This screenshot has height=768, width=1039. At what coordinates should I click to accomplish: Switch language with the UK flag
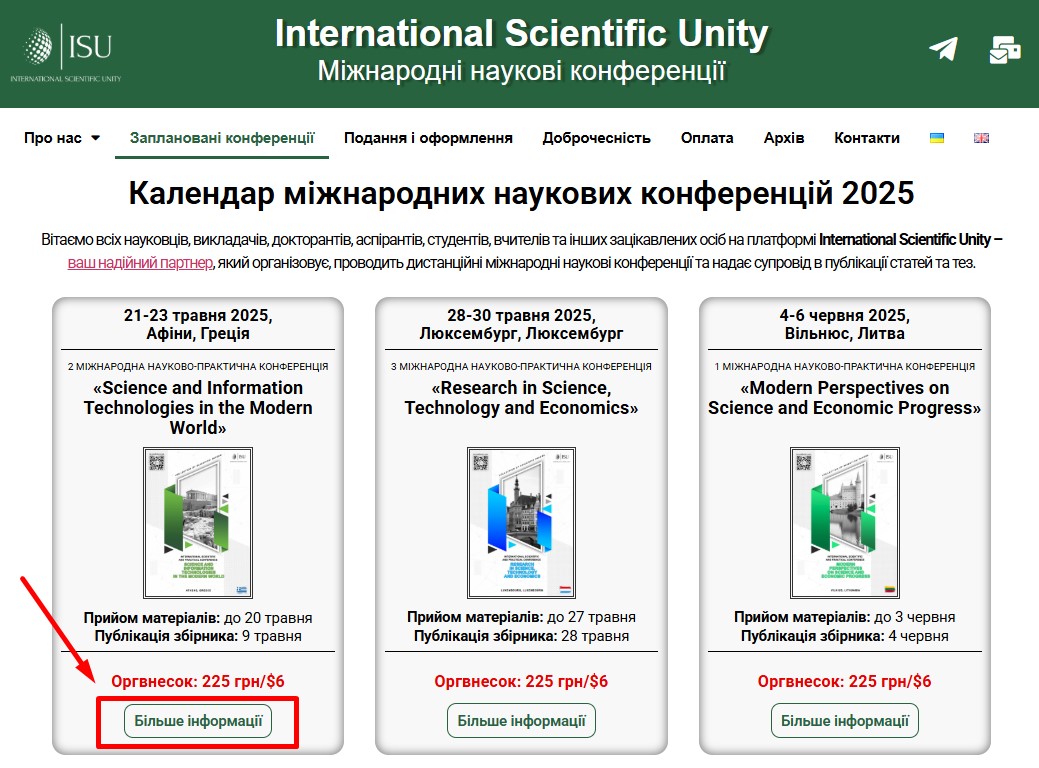pyautogui.click(x=981, y=138)
